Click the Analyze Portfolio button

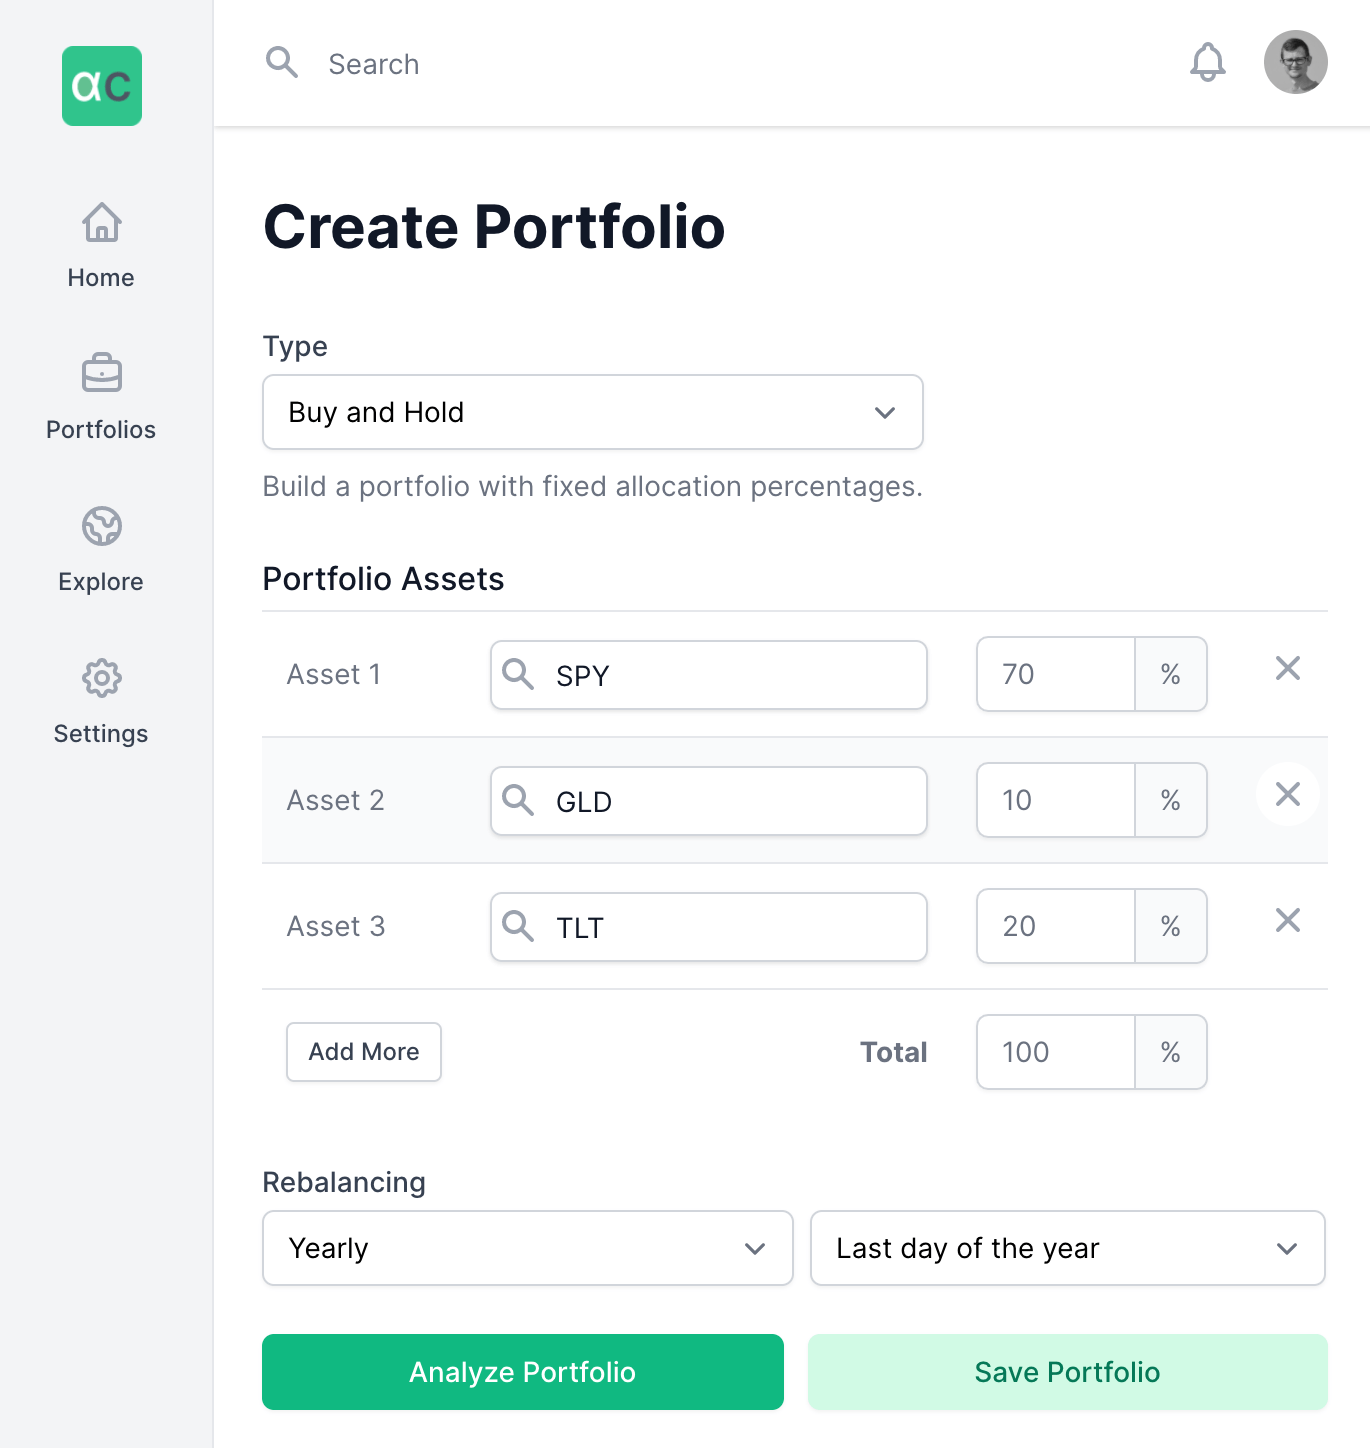point(522,1372)
